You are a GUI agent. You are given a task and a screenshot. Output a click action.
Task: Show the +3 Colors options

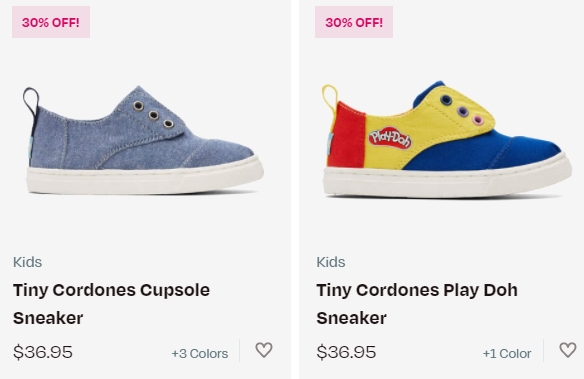[200, 353]
